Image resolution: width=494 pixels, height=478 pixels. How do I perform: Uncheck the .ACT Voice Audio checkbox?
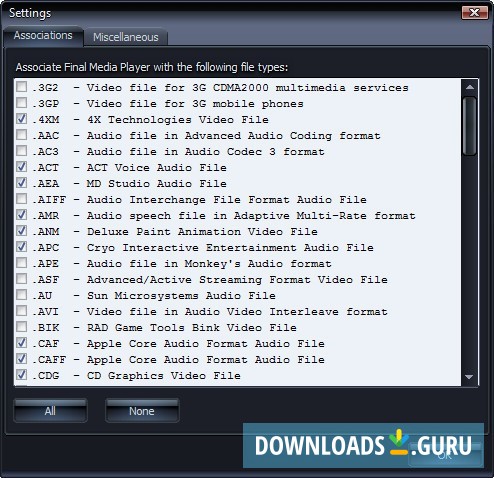22,167
